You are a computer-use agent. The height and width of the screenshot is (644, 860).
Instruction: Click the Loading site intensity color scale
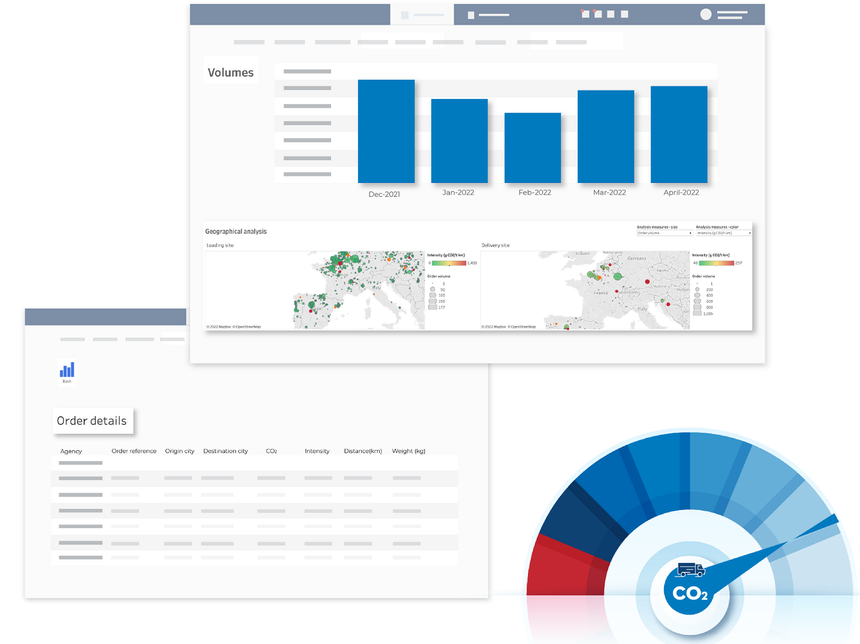tap(449, 263)
